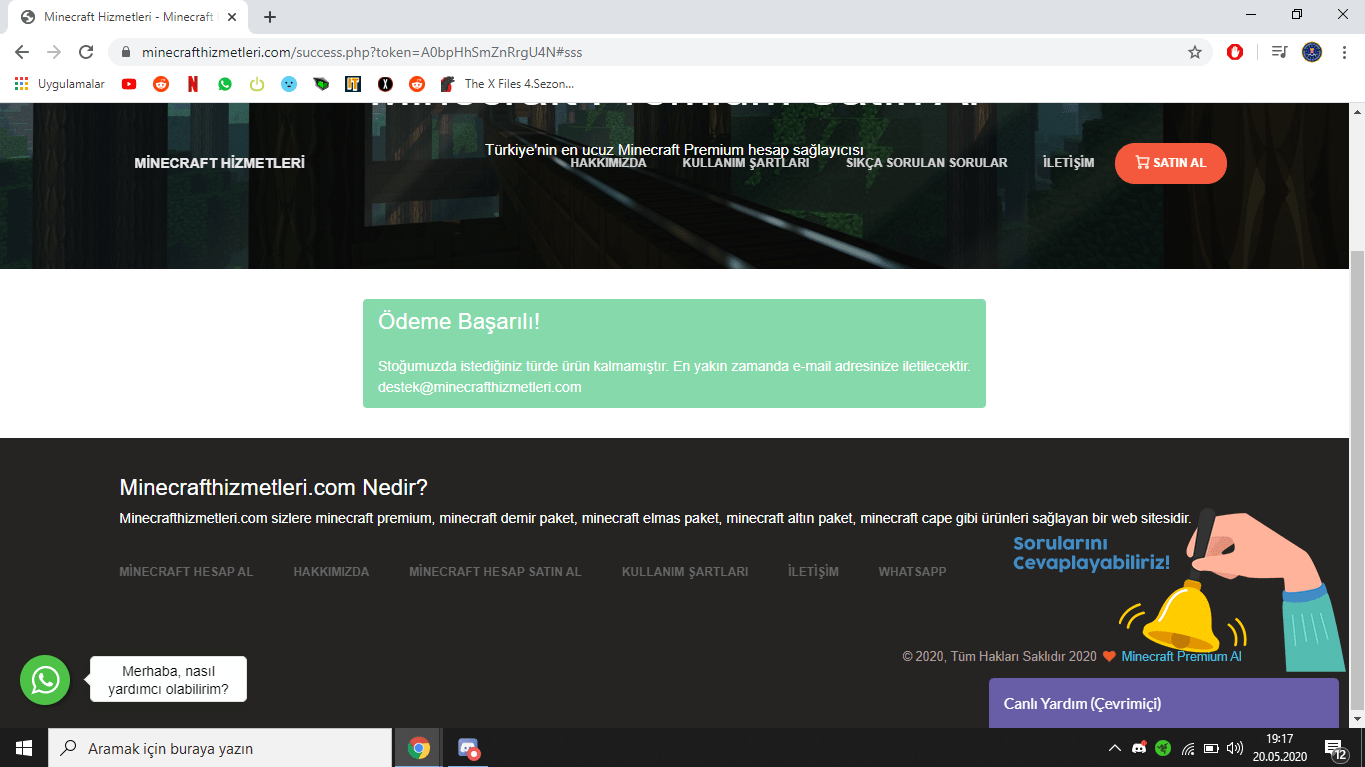1365x767 pixels.
Task: Click the Merhaba, nasıl yardımcı olabilirim? bubble
Action: [168, 680]
